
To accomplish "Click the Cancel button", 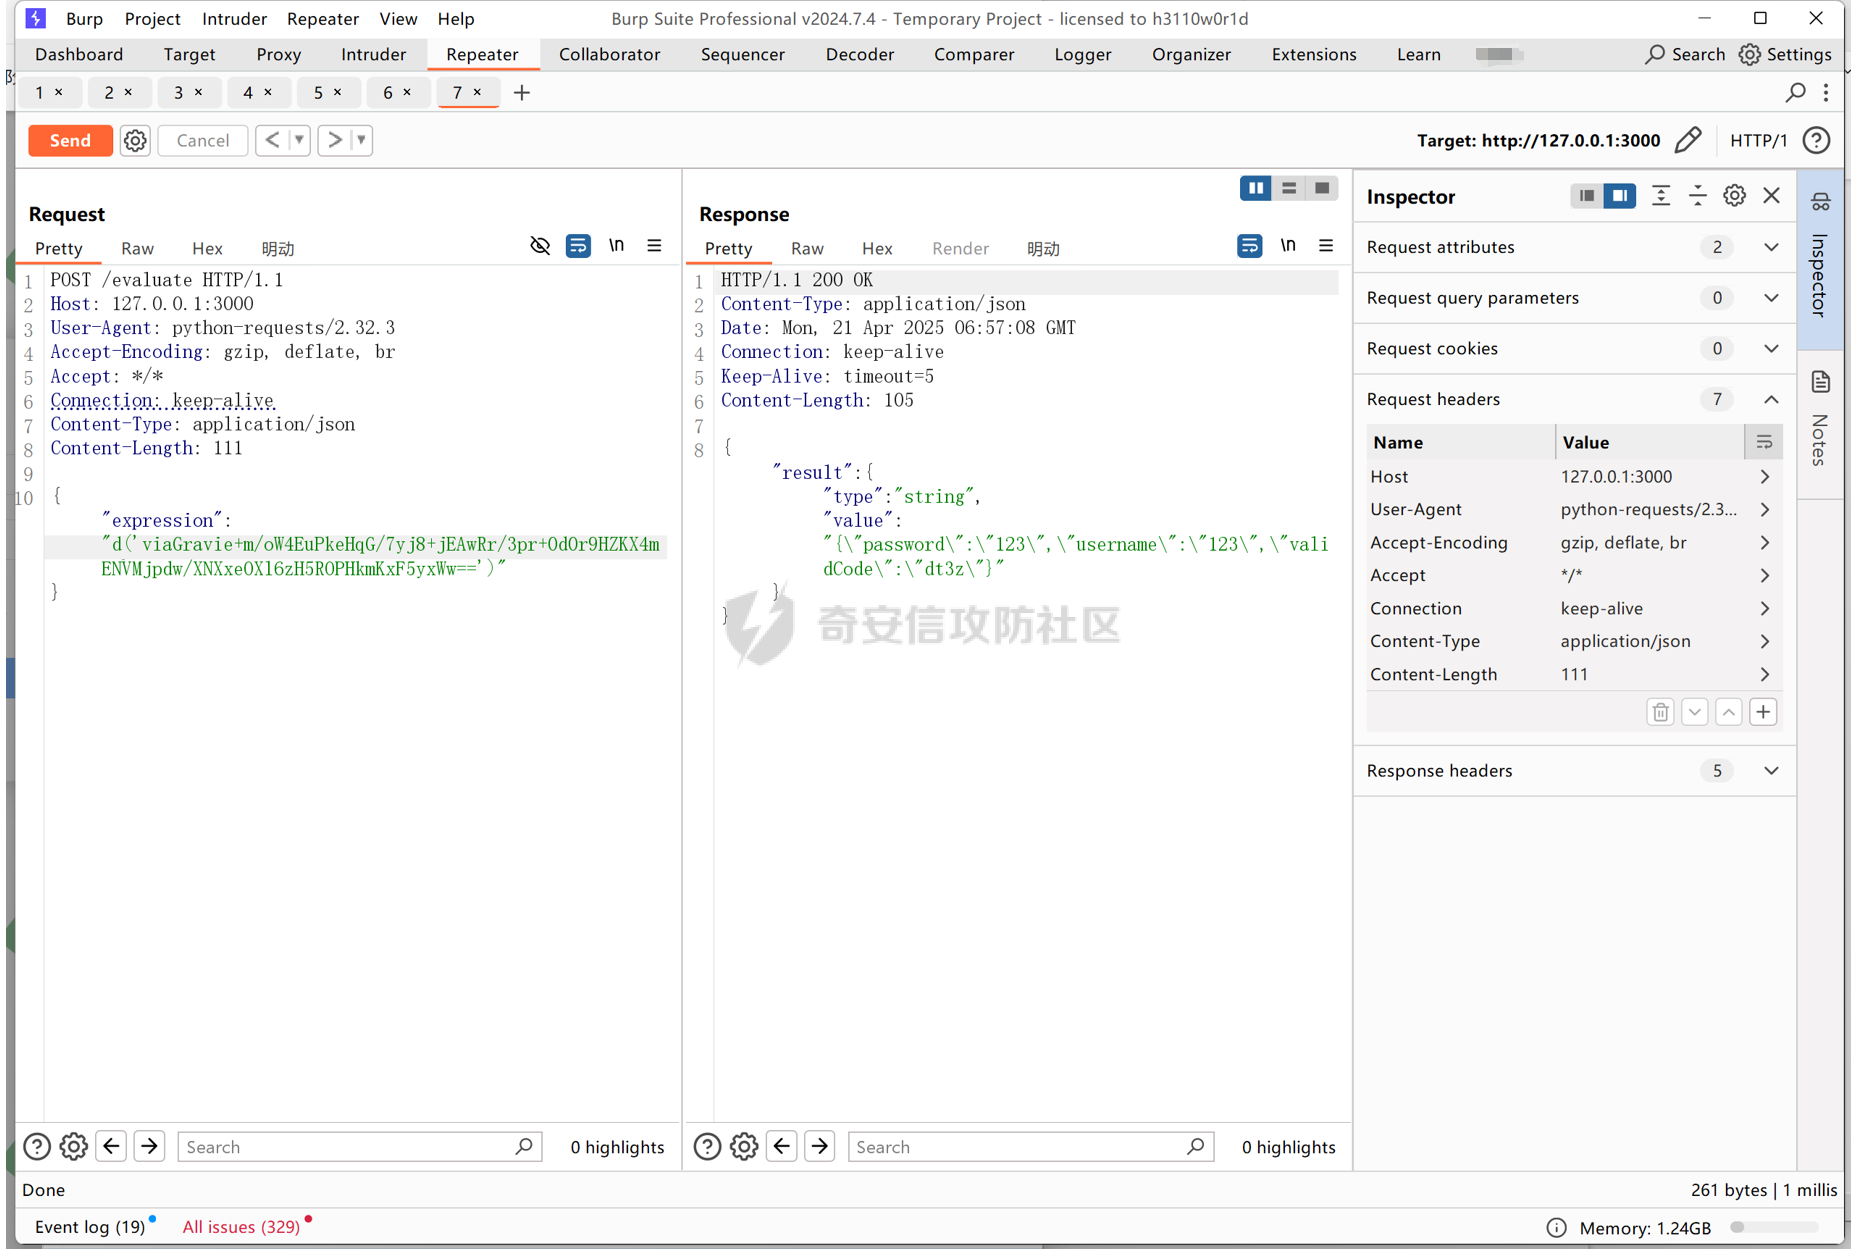I will tap(203, 141).
